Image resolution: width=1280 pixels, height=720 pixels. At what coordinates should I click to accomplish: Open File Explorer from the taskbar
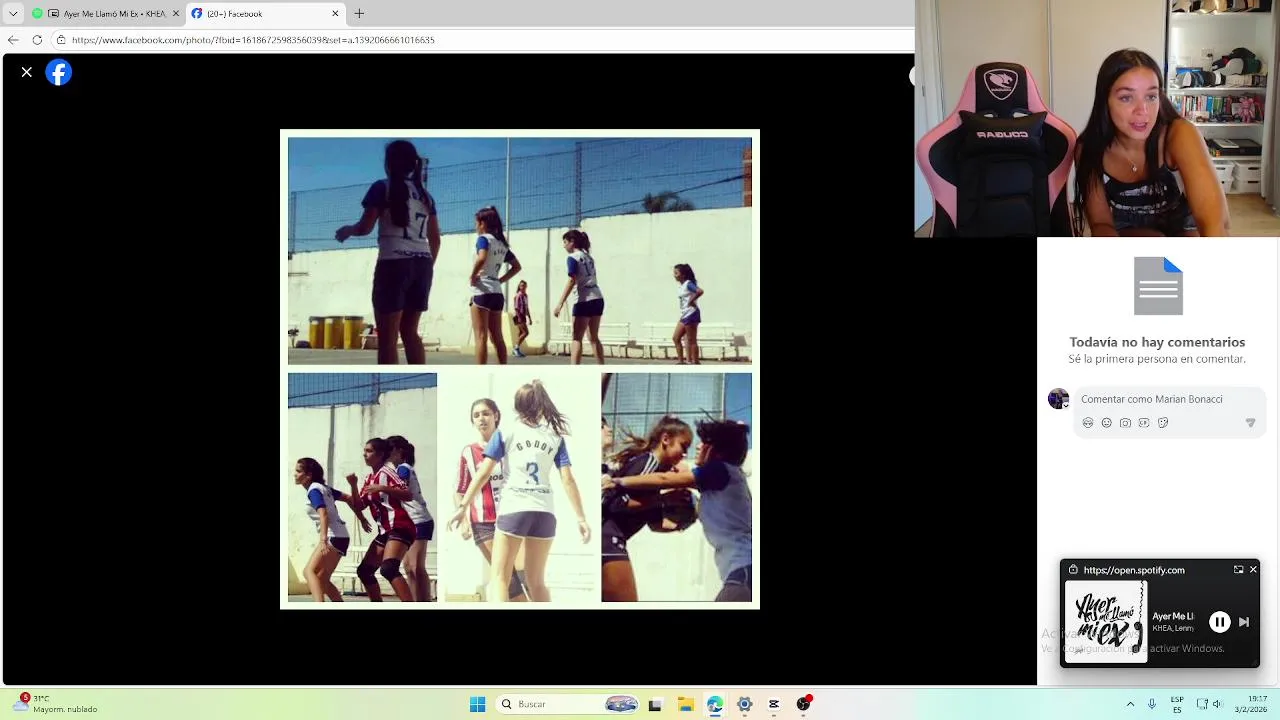pos(685,704)
